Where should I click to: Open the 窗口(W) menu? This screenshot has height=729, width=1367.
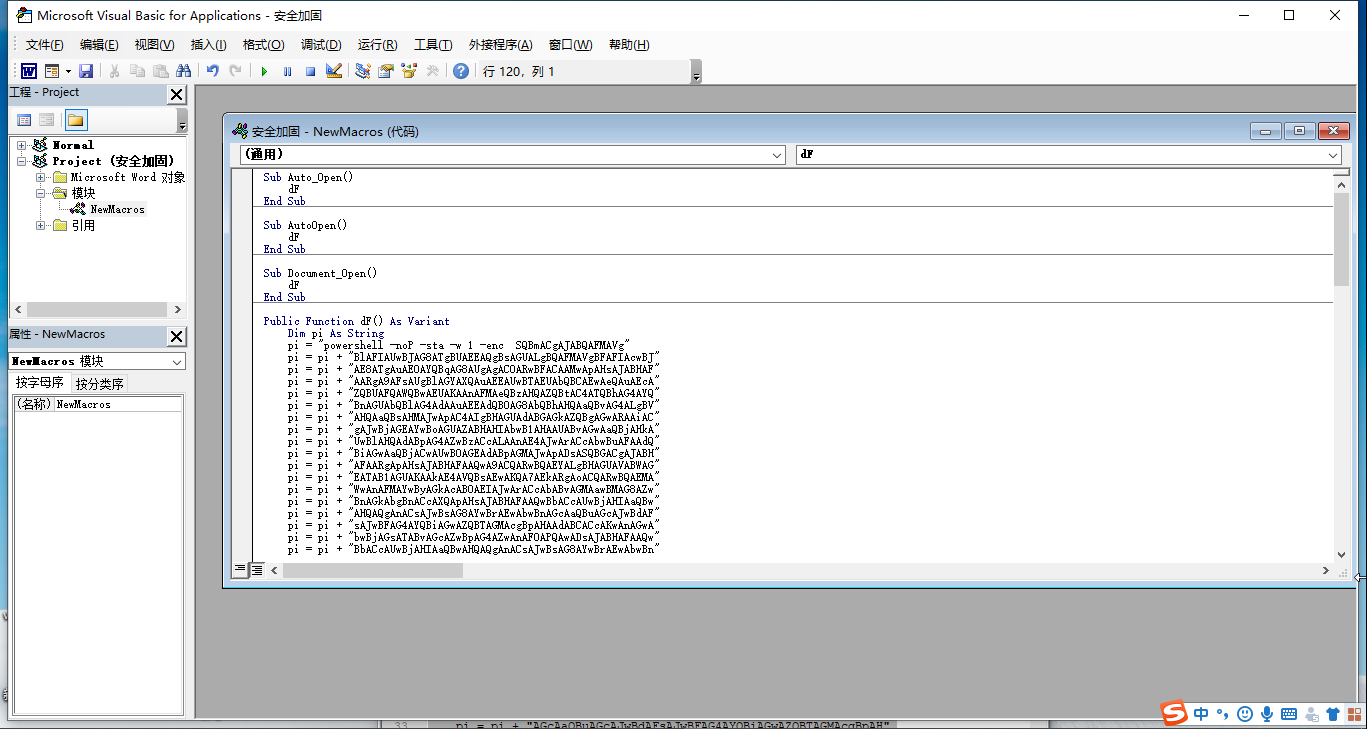point(570,45)
